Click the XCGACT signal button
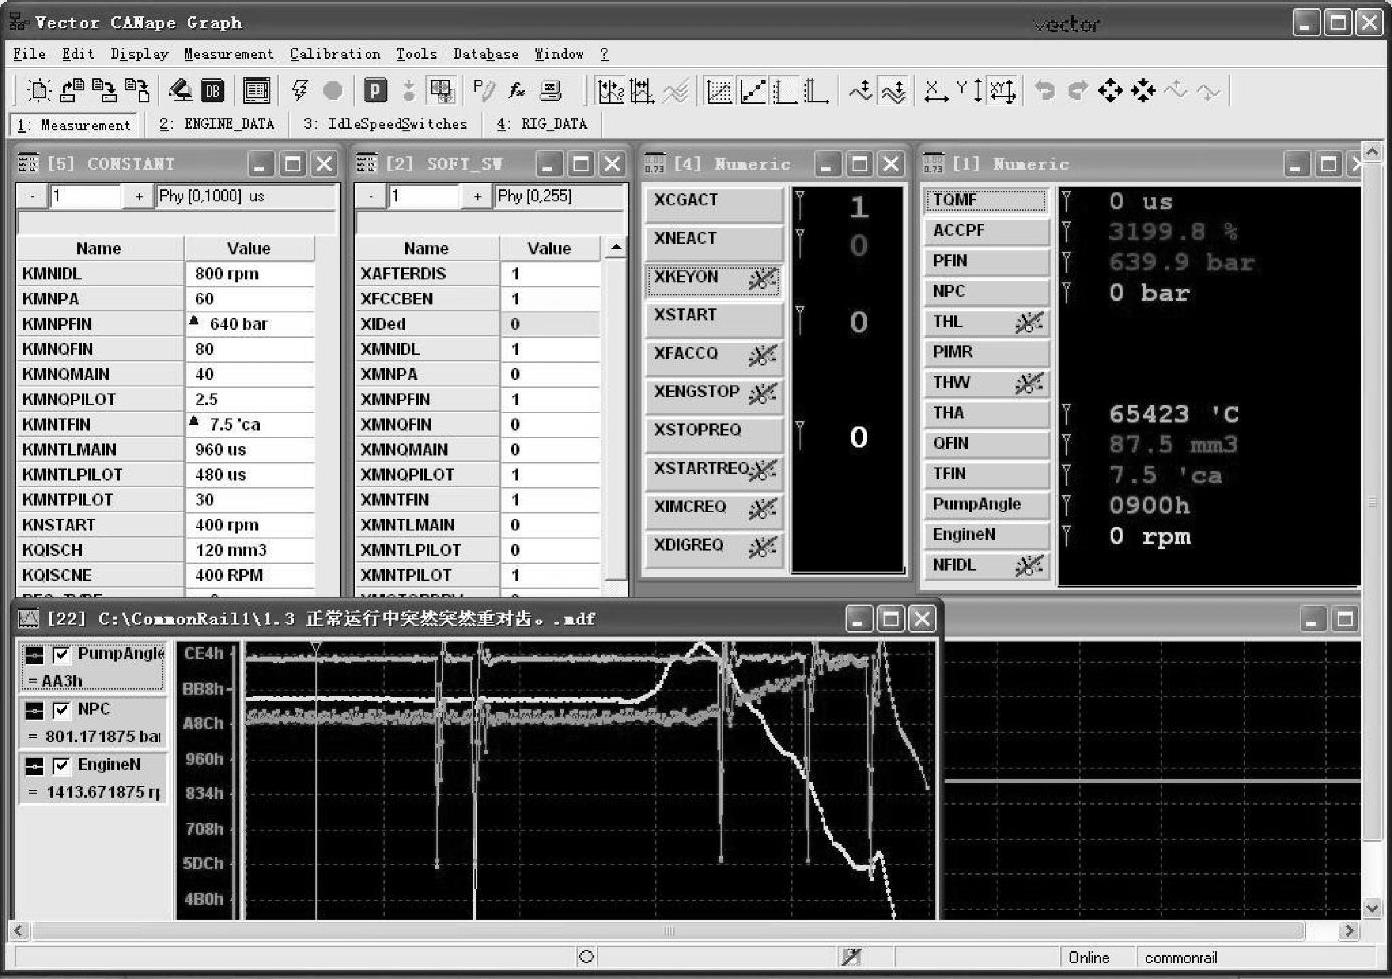 pos(713,203)
